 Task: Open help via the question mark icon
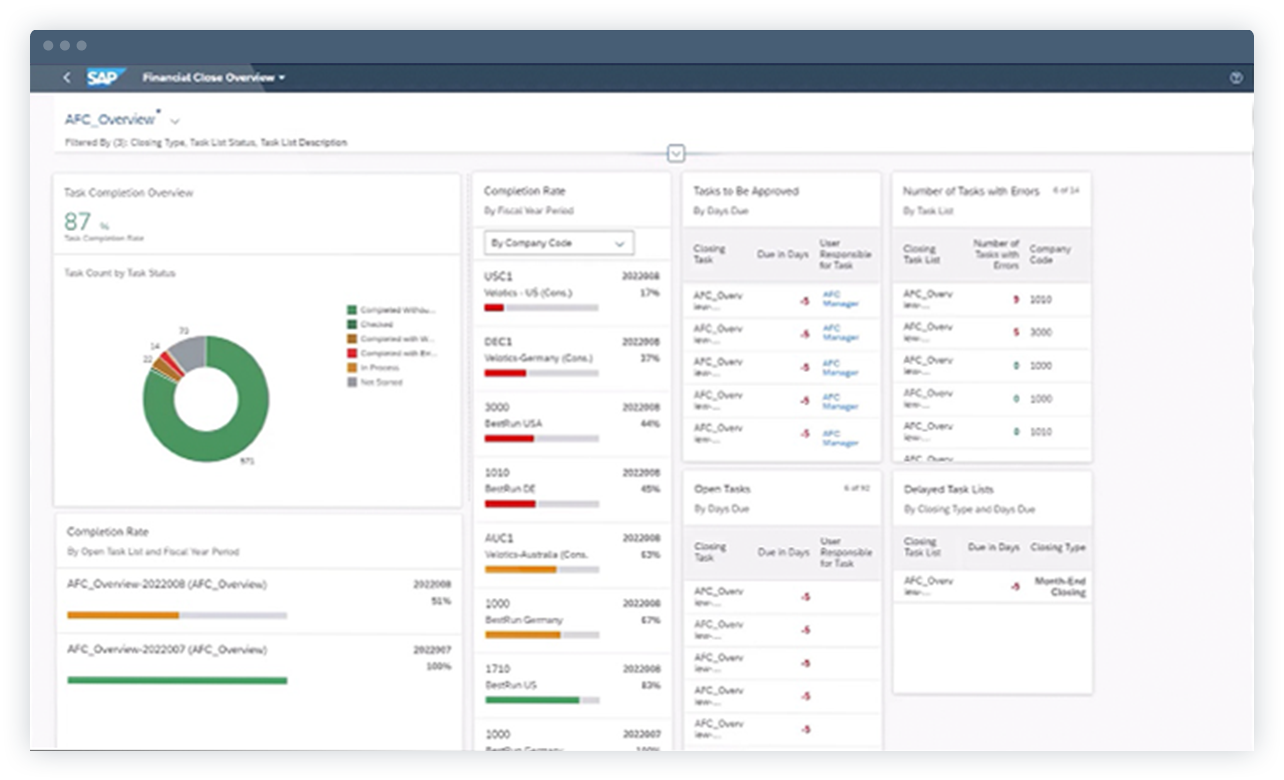point(1236,77)
